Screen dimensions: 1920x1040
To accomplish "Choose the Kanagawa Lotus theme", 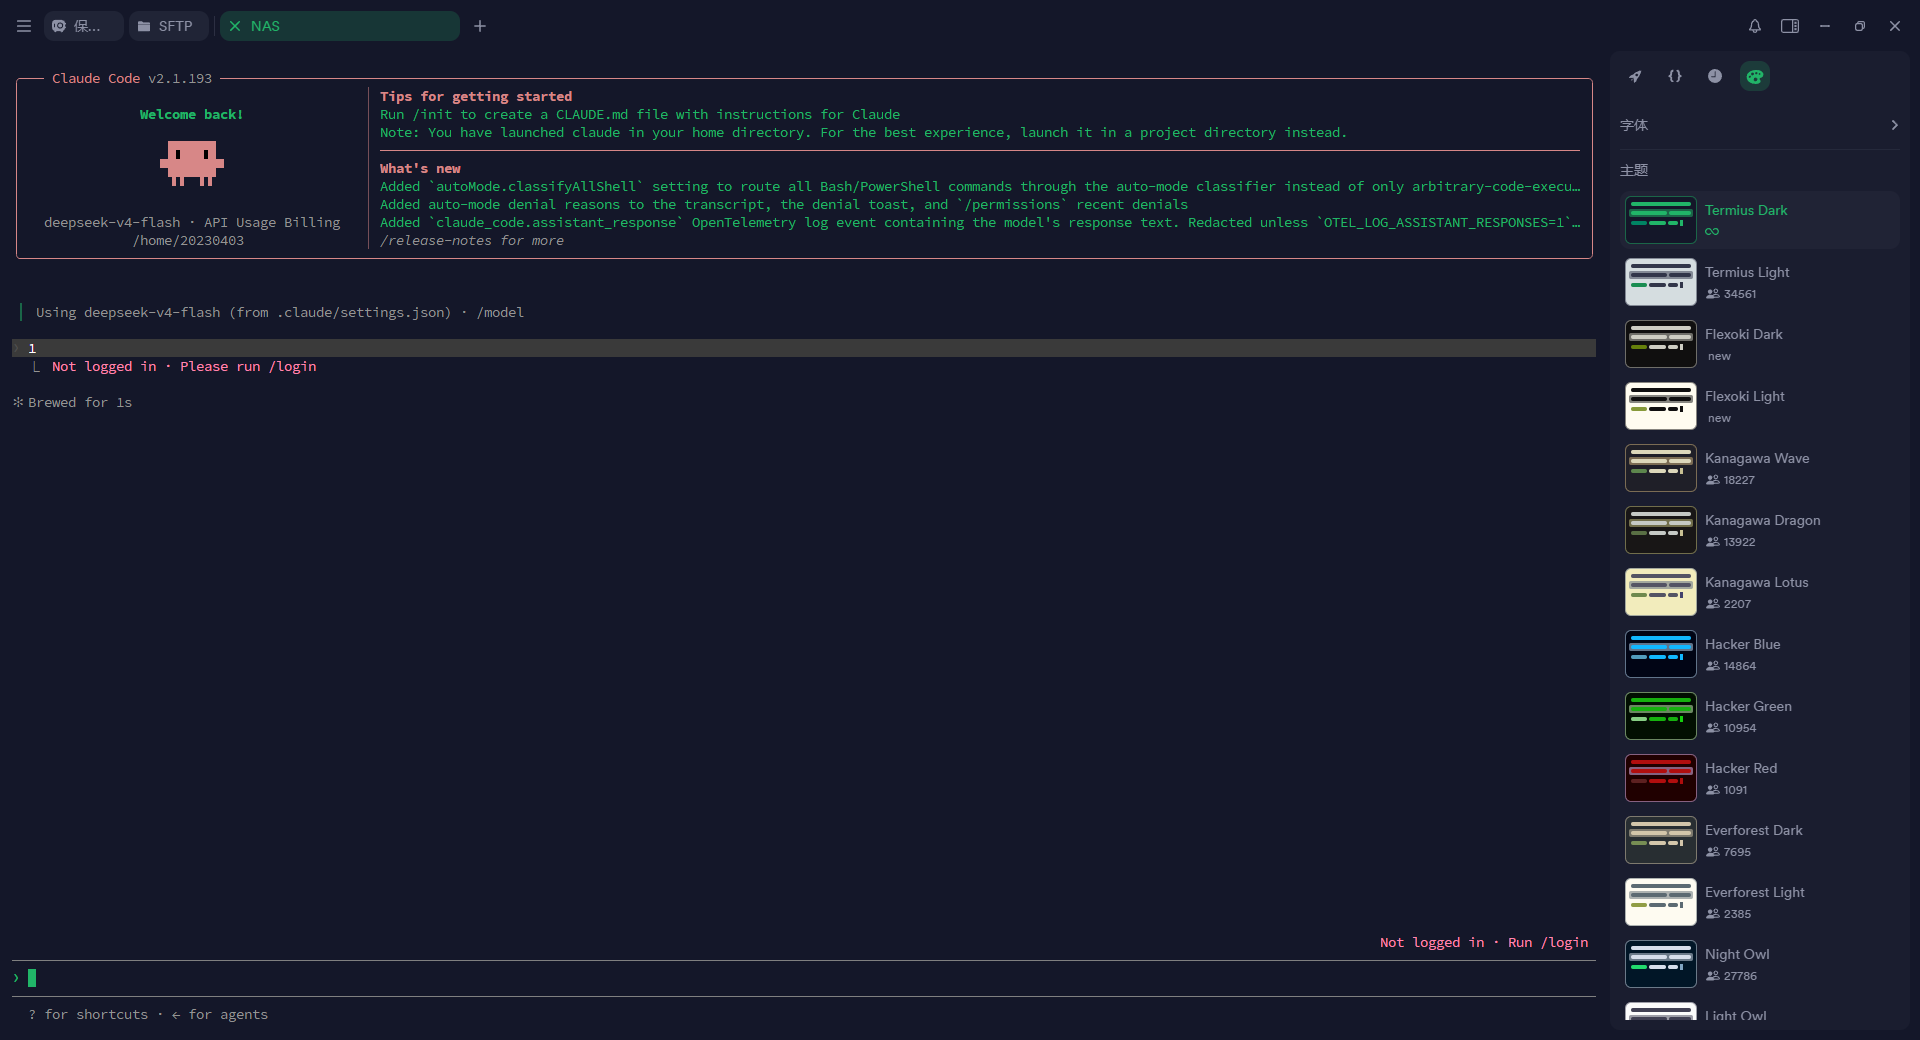I will (x=1759, y=592).
